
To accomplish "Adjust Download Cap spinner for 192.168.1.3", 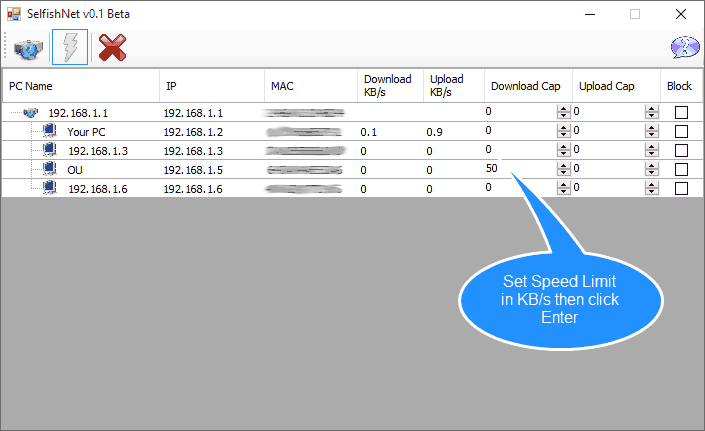I will click(563, 150).
